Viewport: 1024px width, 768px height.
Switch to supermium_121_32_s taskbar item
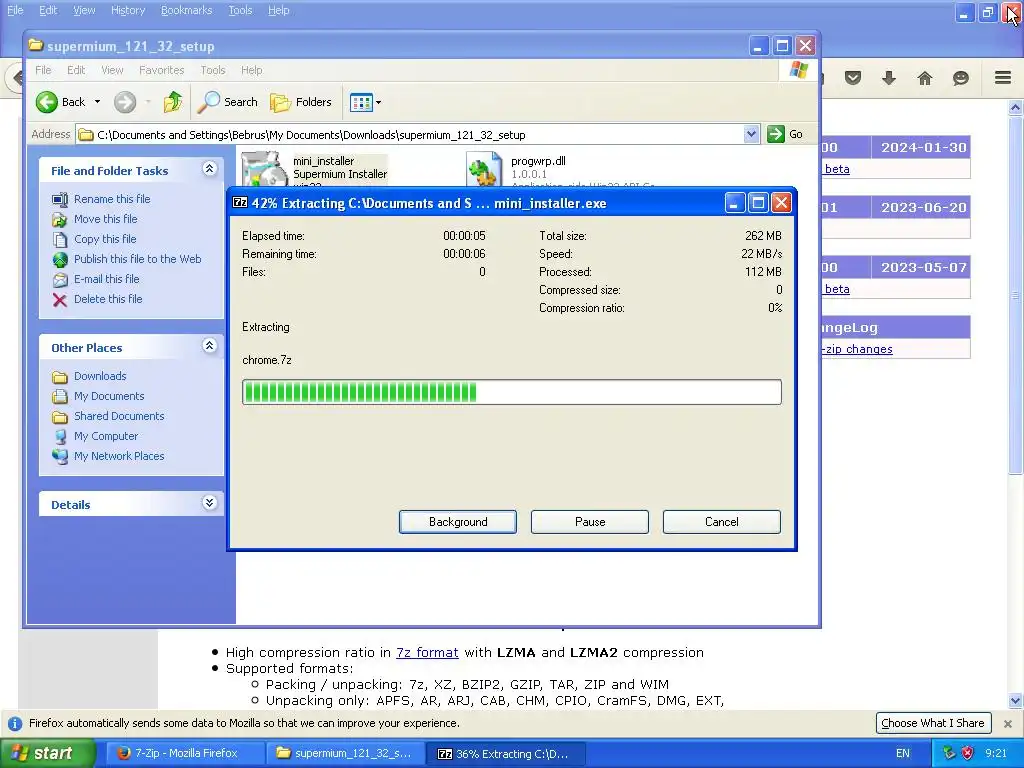pyautogui.click(x=345, y=753)
